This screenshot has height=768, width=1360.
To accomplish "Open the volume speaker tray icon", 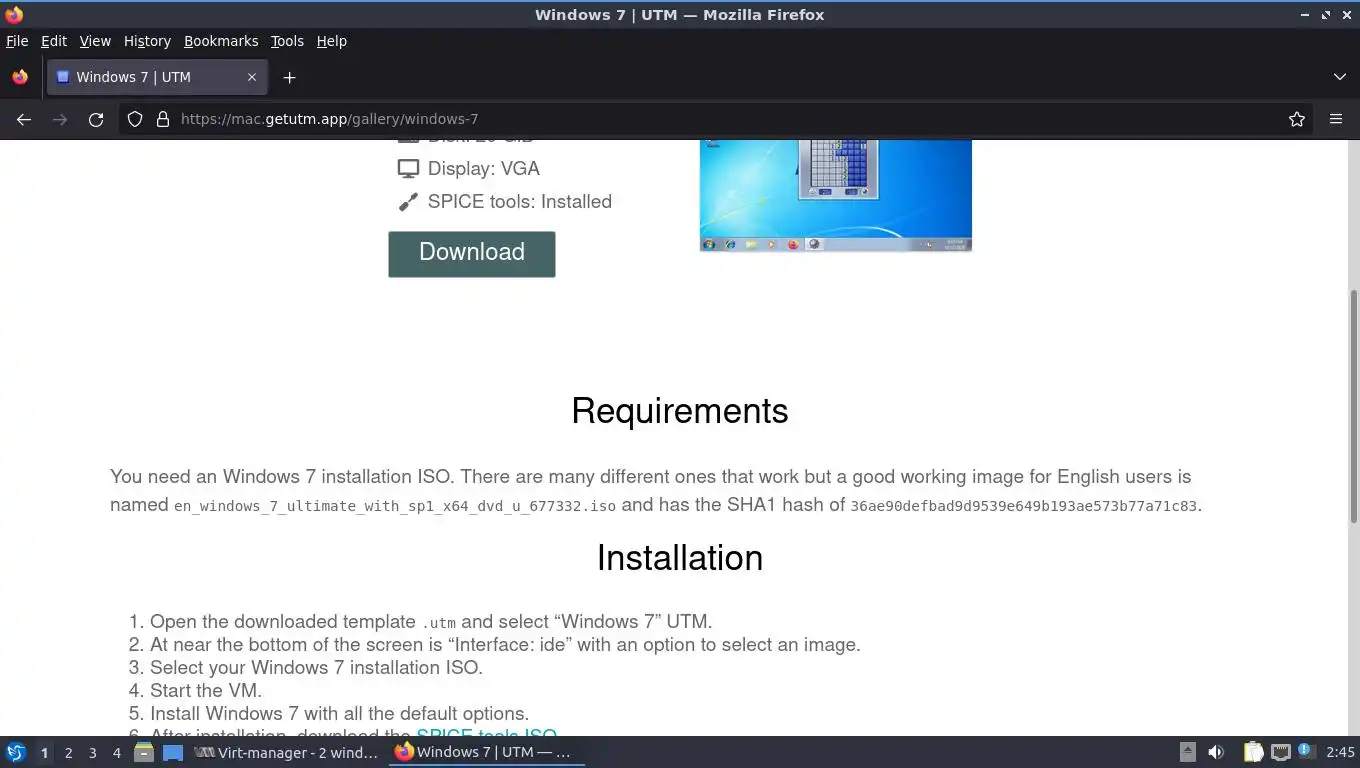I will (1216, 752).
